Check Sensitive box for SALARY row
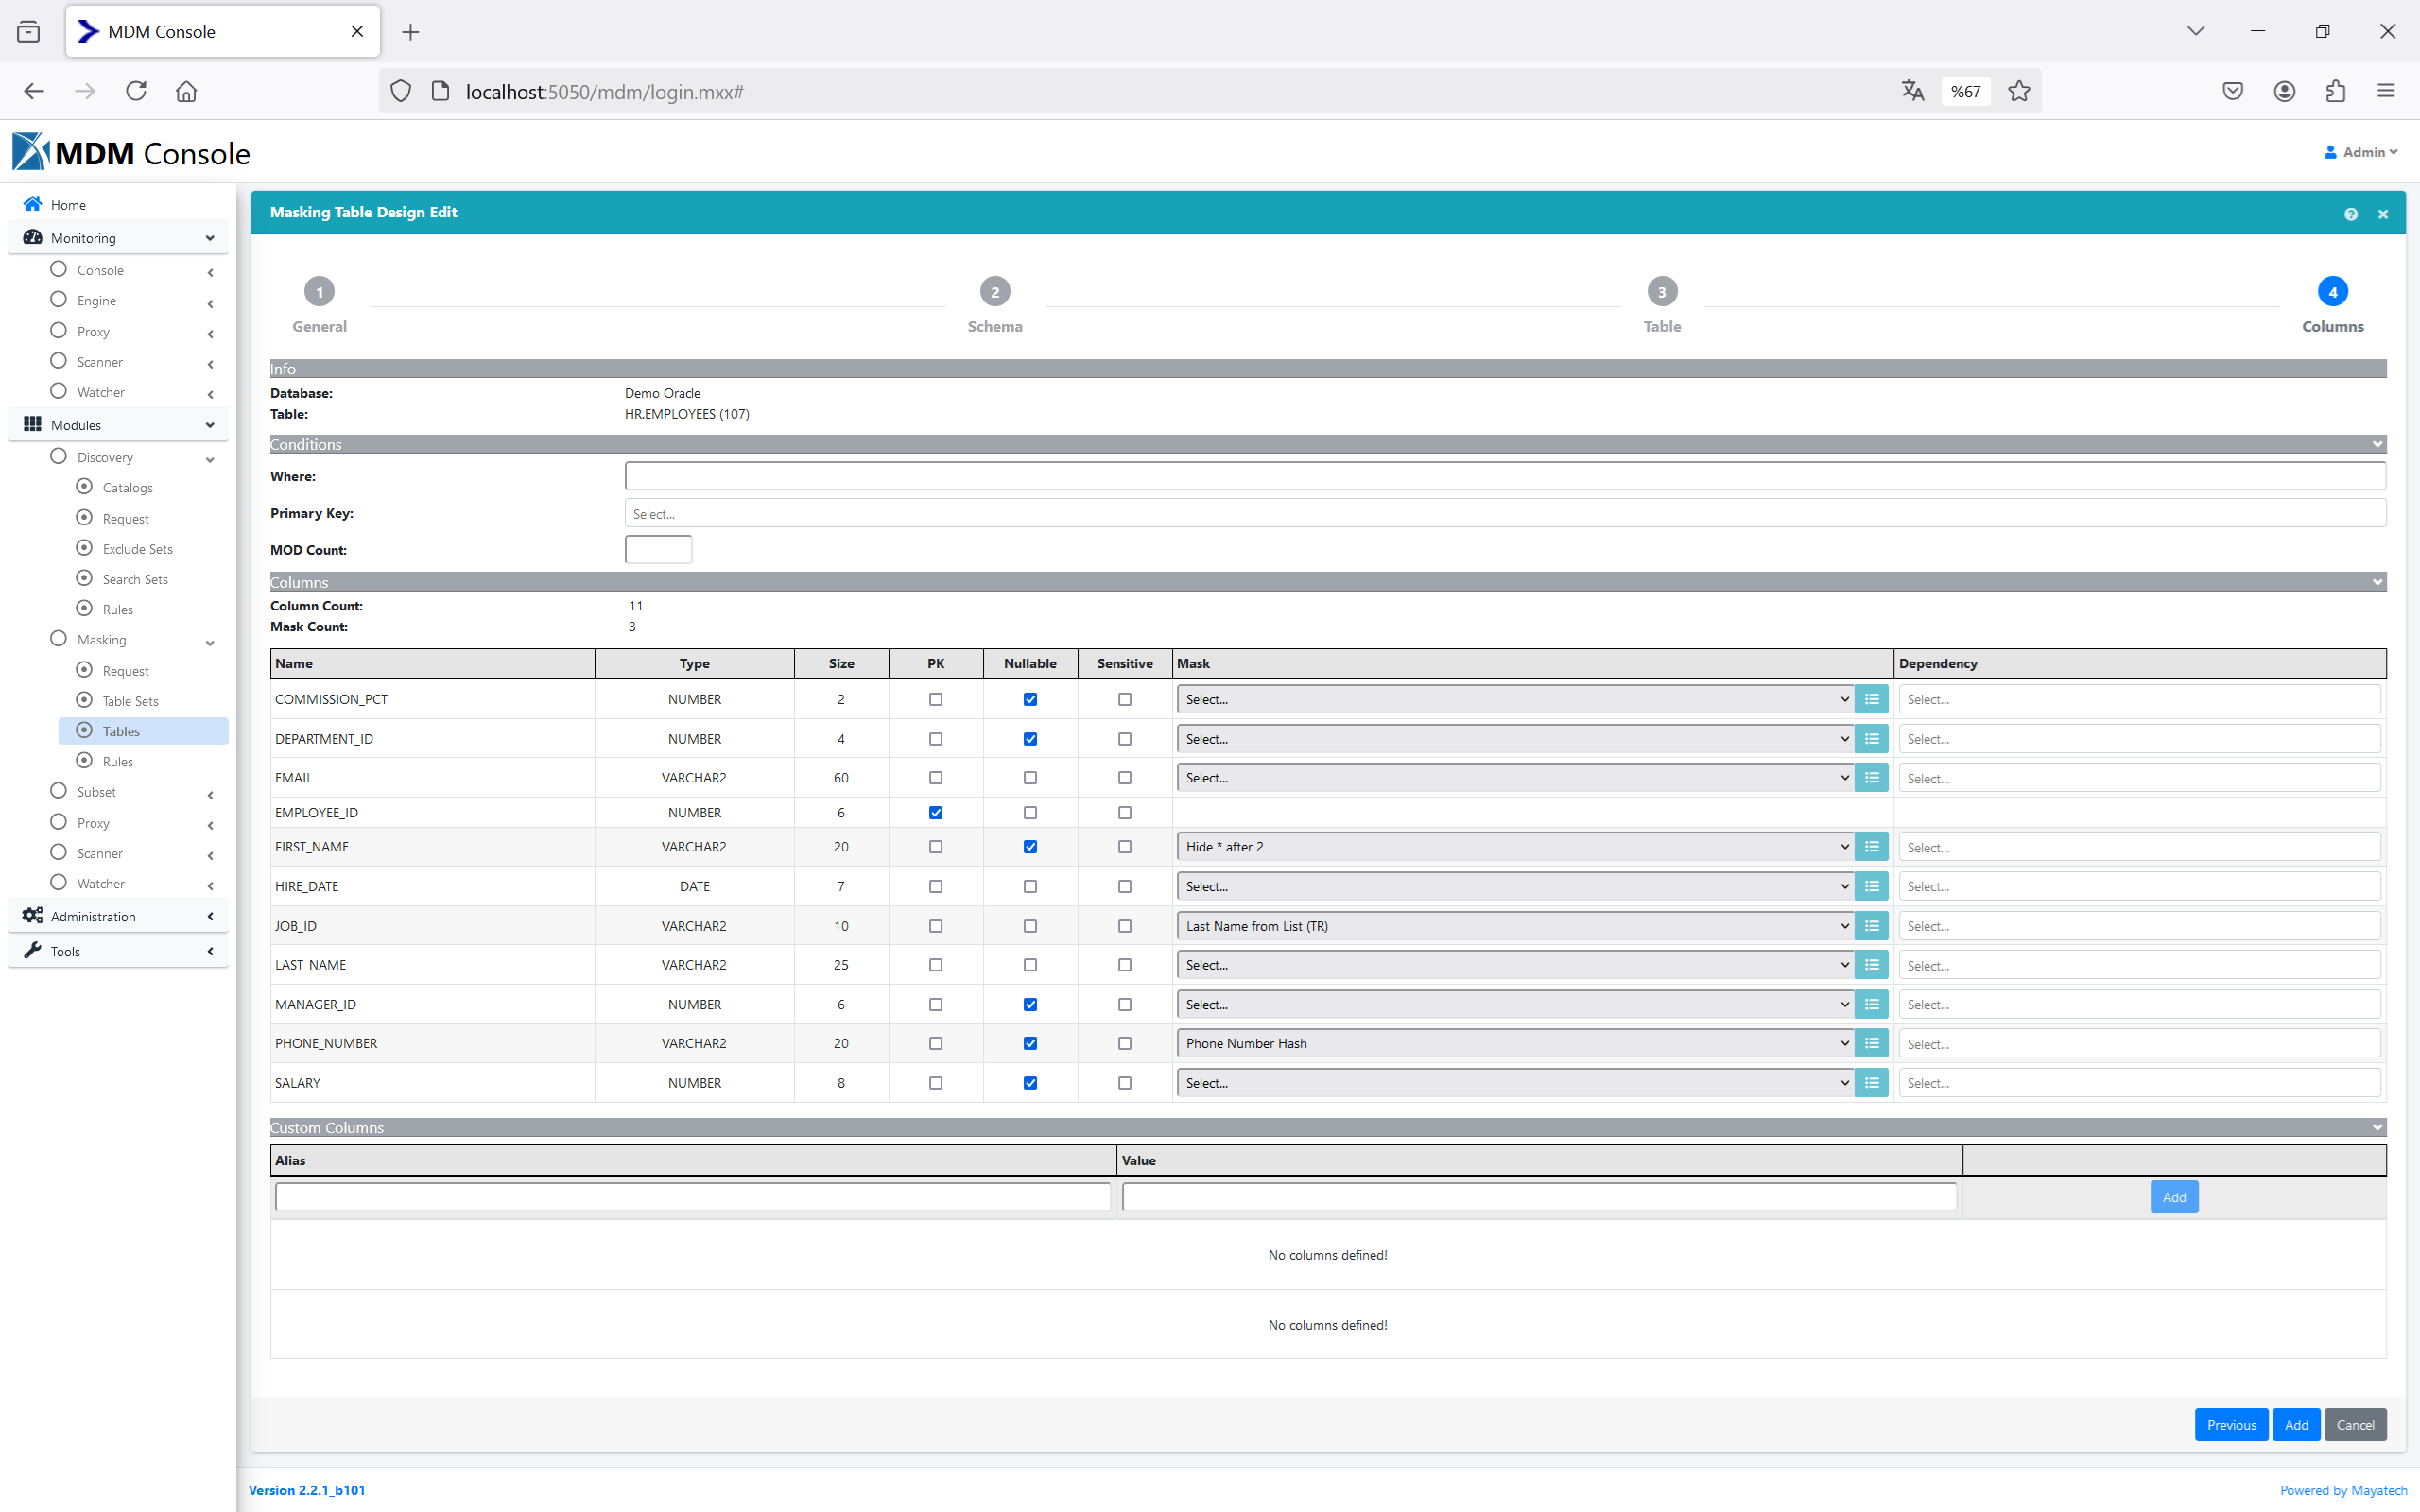The height and width of the screenshot is (1512, 2420). click(1125, 1083)
